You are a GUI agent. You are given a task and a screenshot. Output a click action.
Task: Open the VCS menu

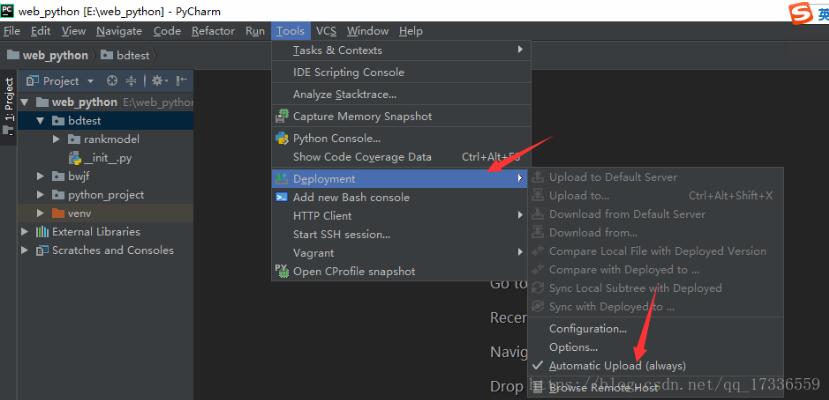click(x=326, y=31)
